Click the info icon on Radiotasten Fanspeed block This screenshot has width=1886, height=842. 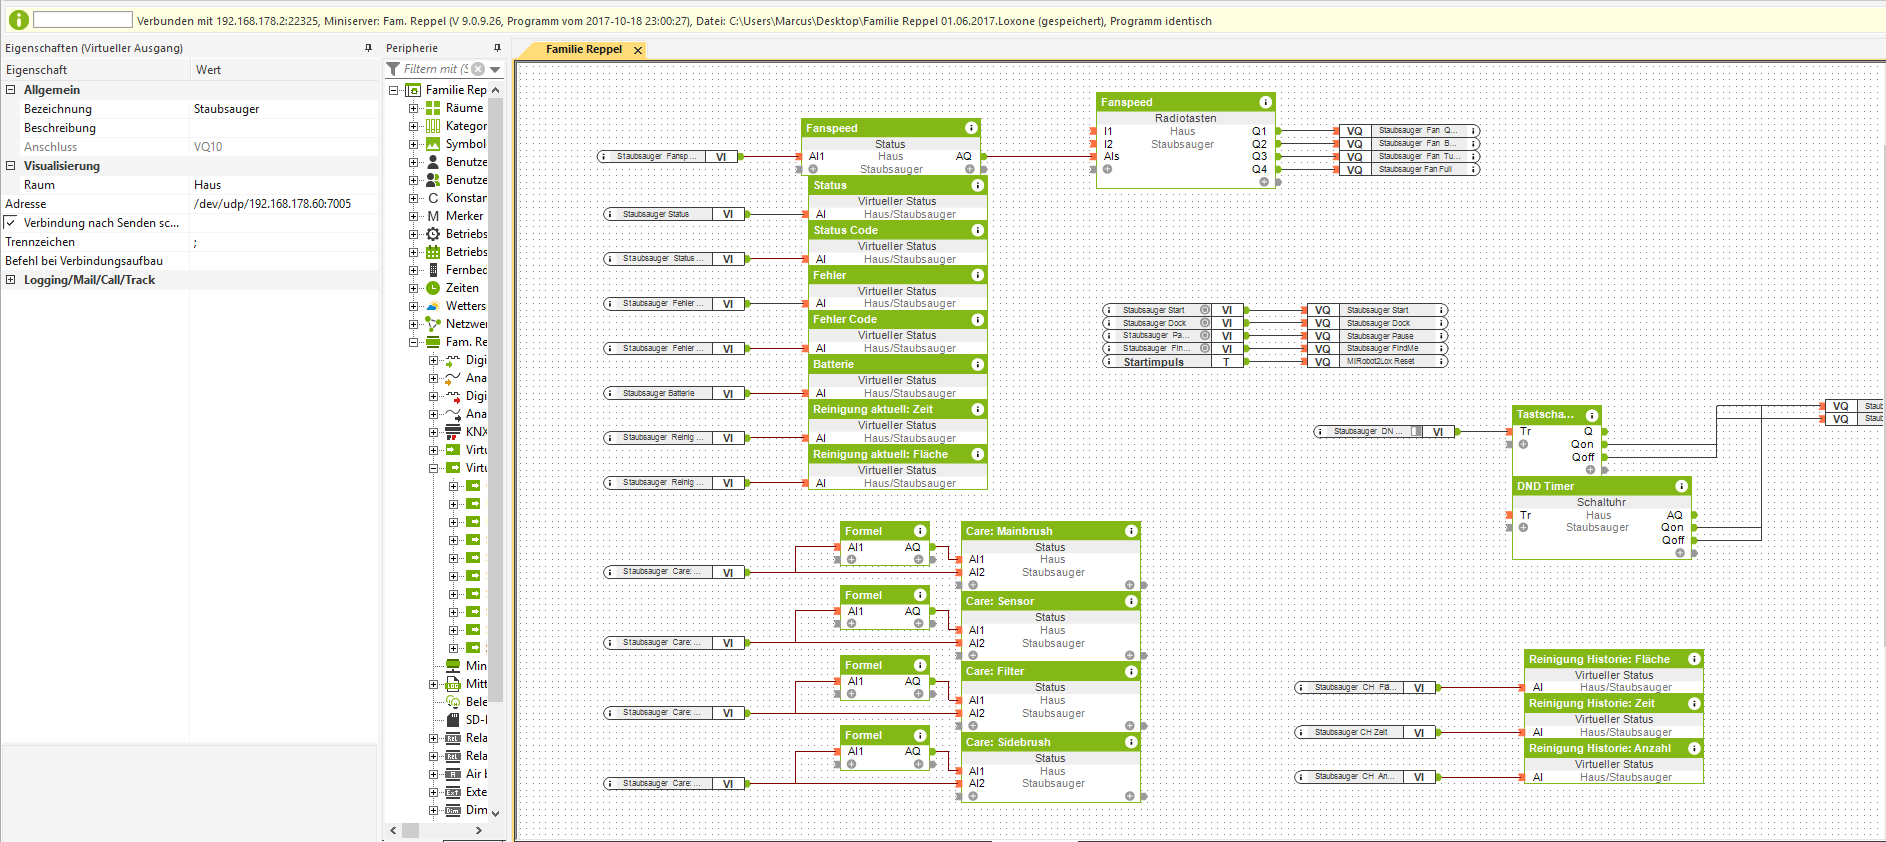pos(1265,102)
